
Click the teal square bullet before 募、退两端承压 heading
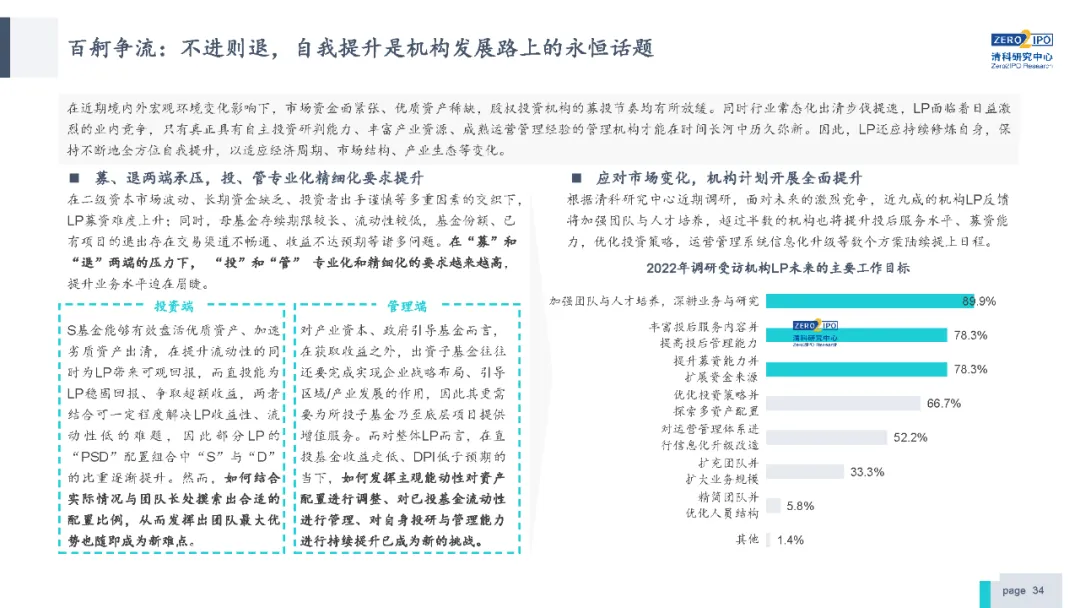(x=73, y=180)
